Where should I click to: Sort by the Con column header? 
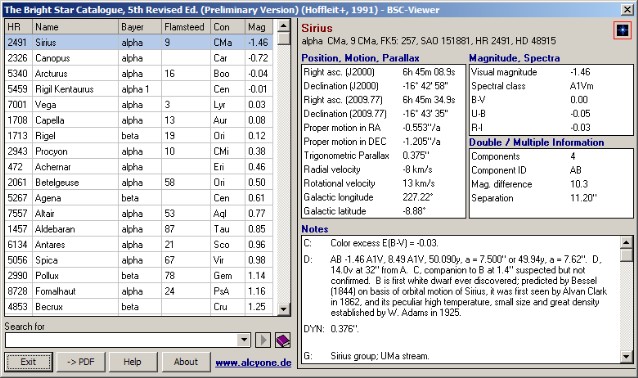tap(228, 27)
